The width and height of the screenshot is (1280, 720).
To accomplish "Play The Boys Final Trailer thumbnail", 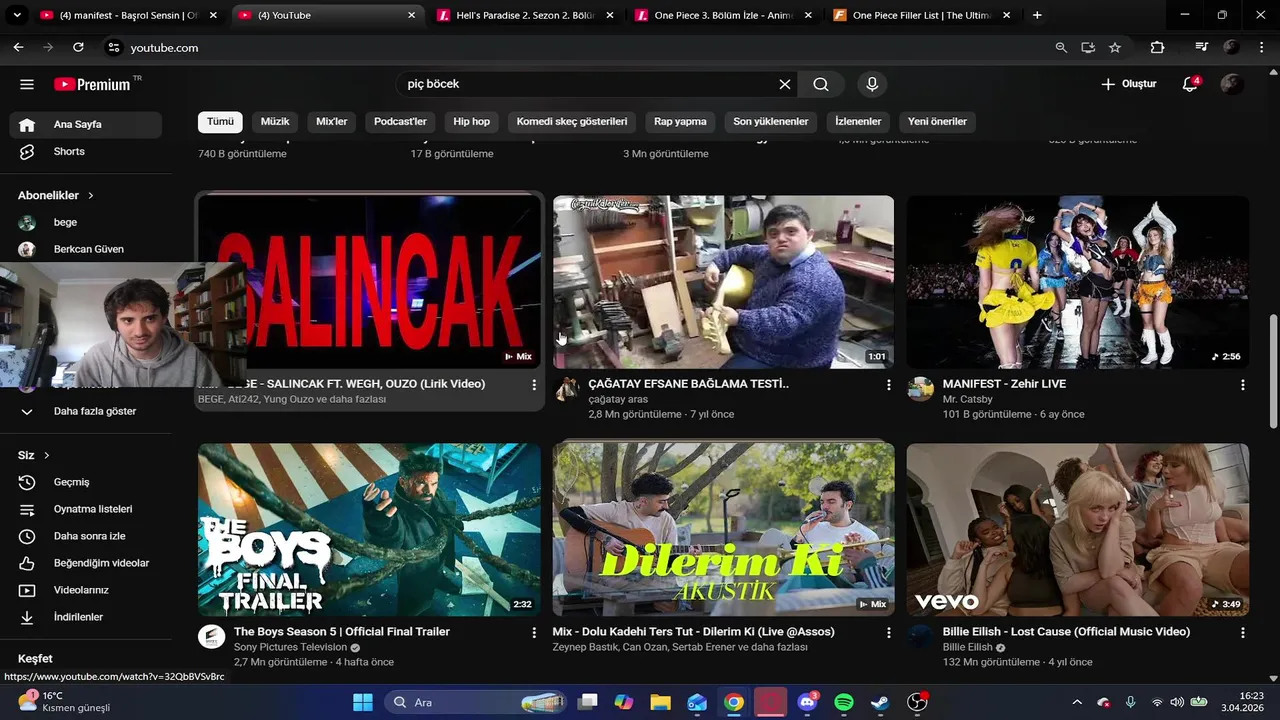I will pyautogui.click(x=369, y=529).
